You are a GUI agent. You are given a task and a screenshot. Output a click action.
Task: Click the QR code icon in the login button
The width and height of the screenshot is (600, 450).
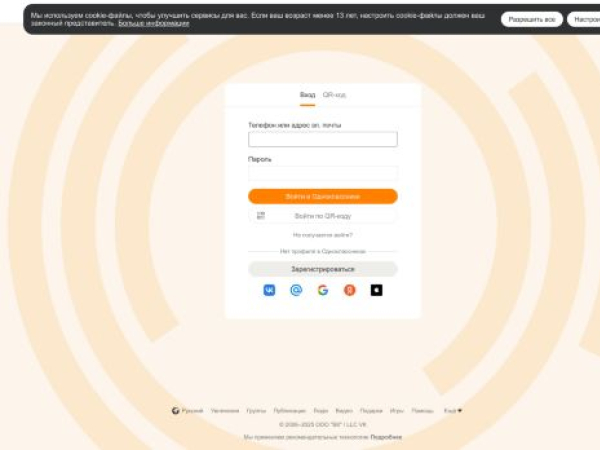coord(261,215)
